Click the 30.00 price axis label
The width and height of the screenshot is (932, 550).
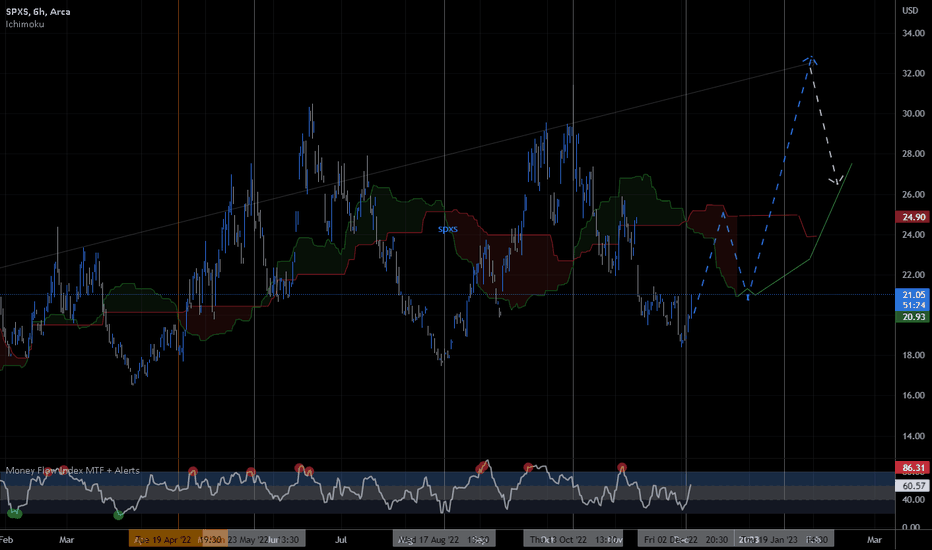(x=913, y=114)
